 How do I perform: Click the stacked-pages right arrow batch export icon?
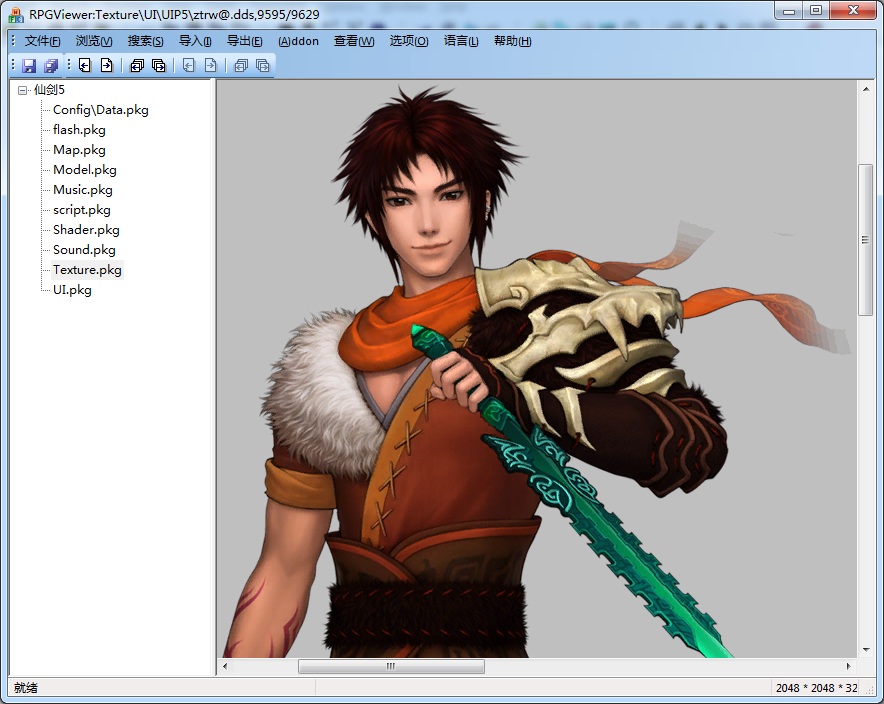coord(158,65)
